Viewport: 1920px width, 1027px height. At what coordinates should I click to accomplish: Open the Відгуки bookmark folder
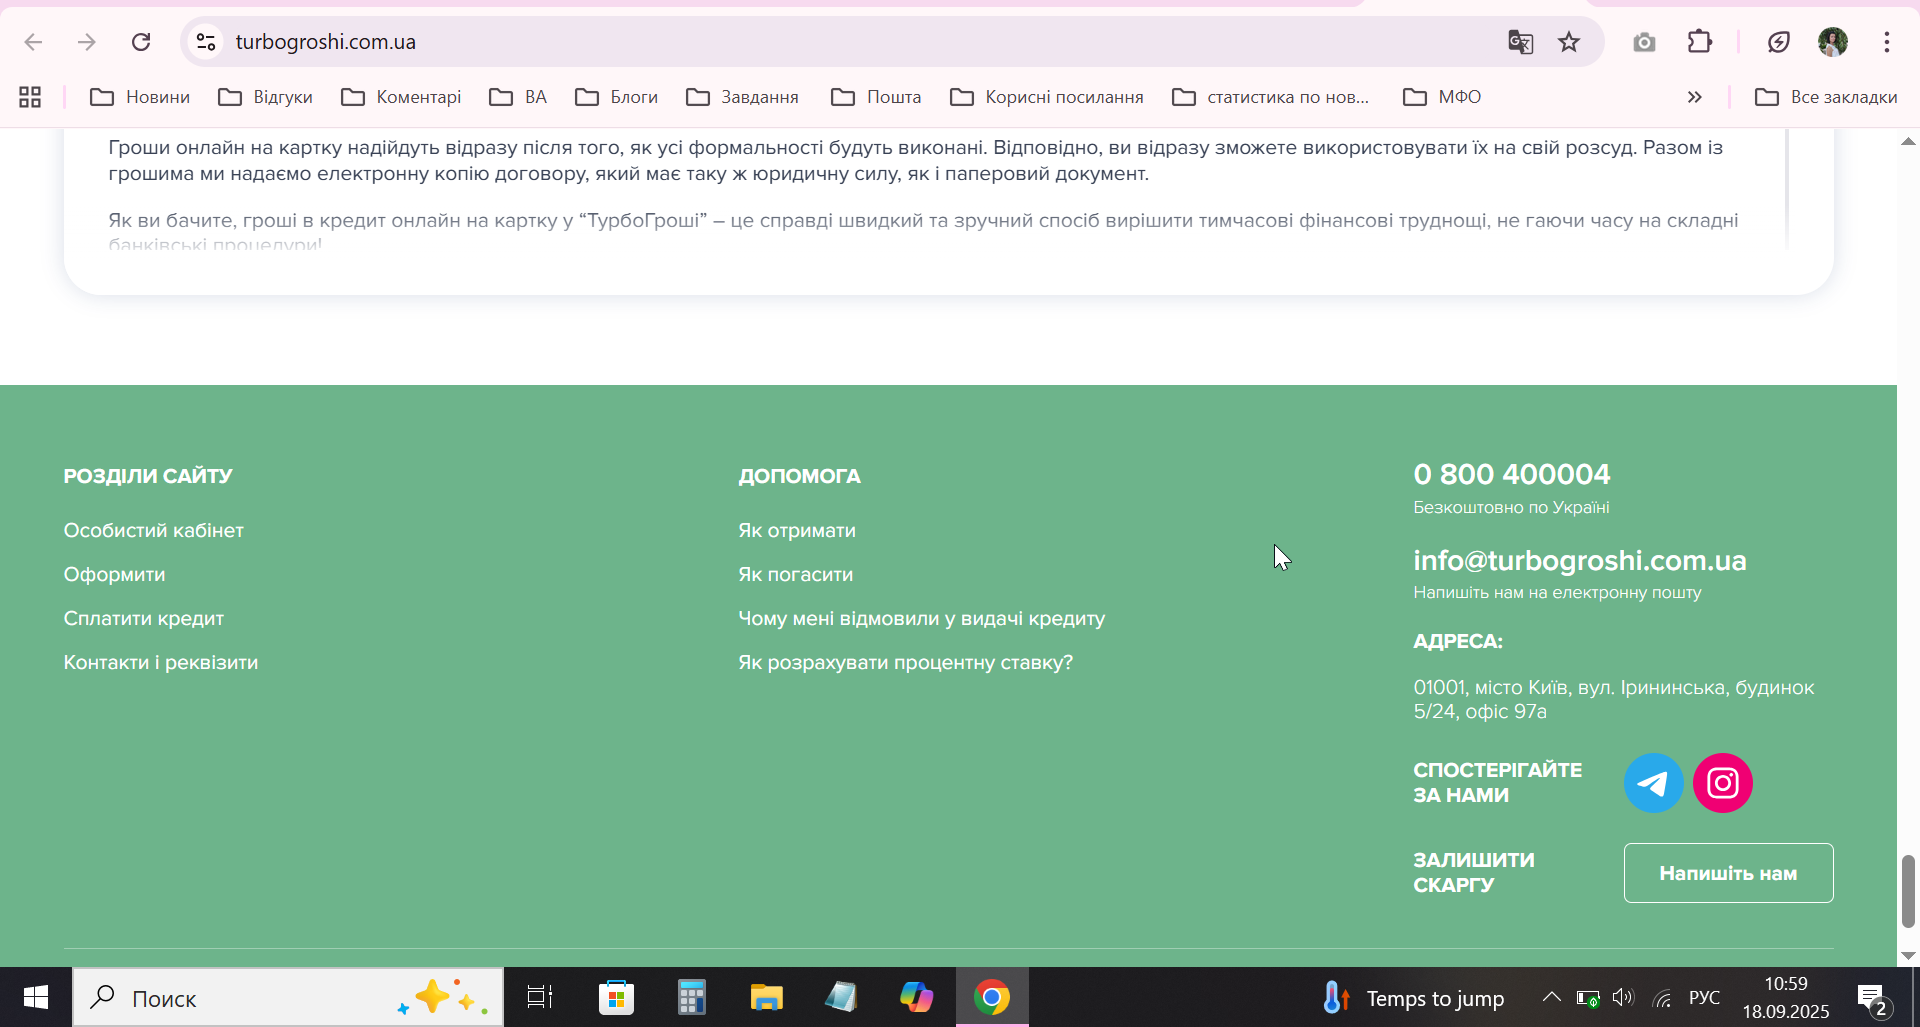(x=265, y=97)
